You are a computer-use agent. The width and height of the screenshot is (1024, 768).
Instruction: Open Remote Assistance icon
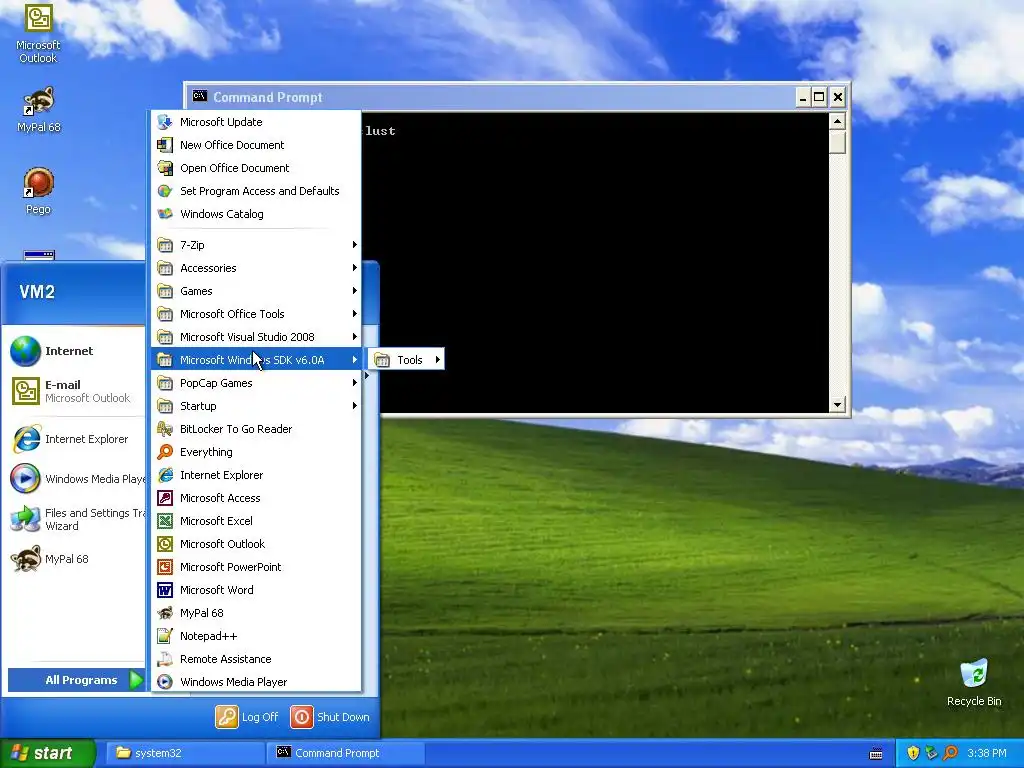click(165, 659)
